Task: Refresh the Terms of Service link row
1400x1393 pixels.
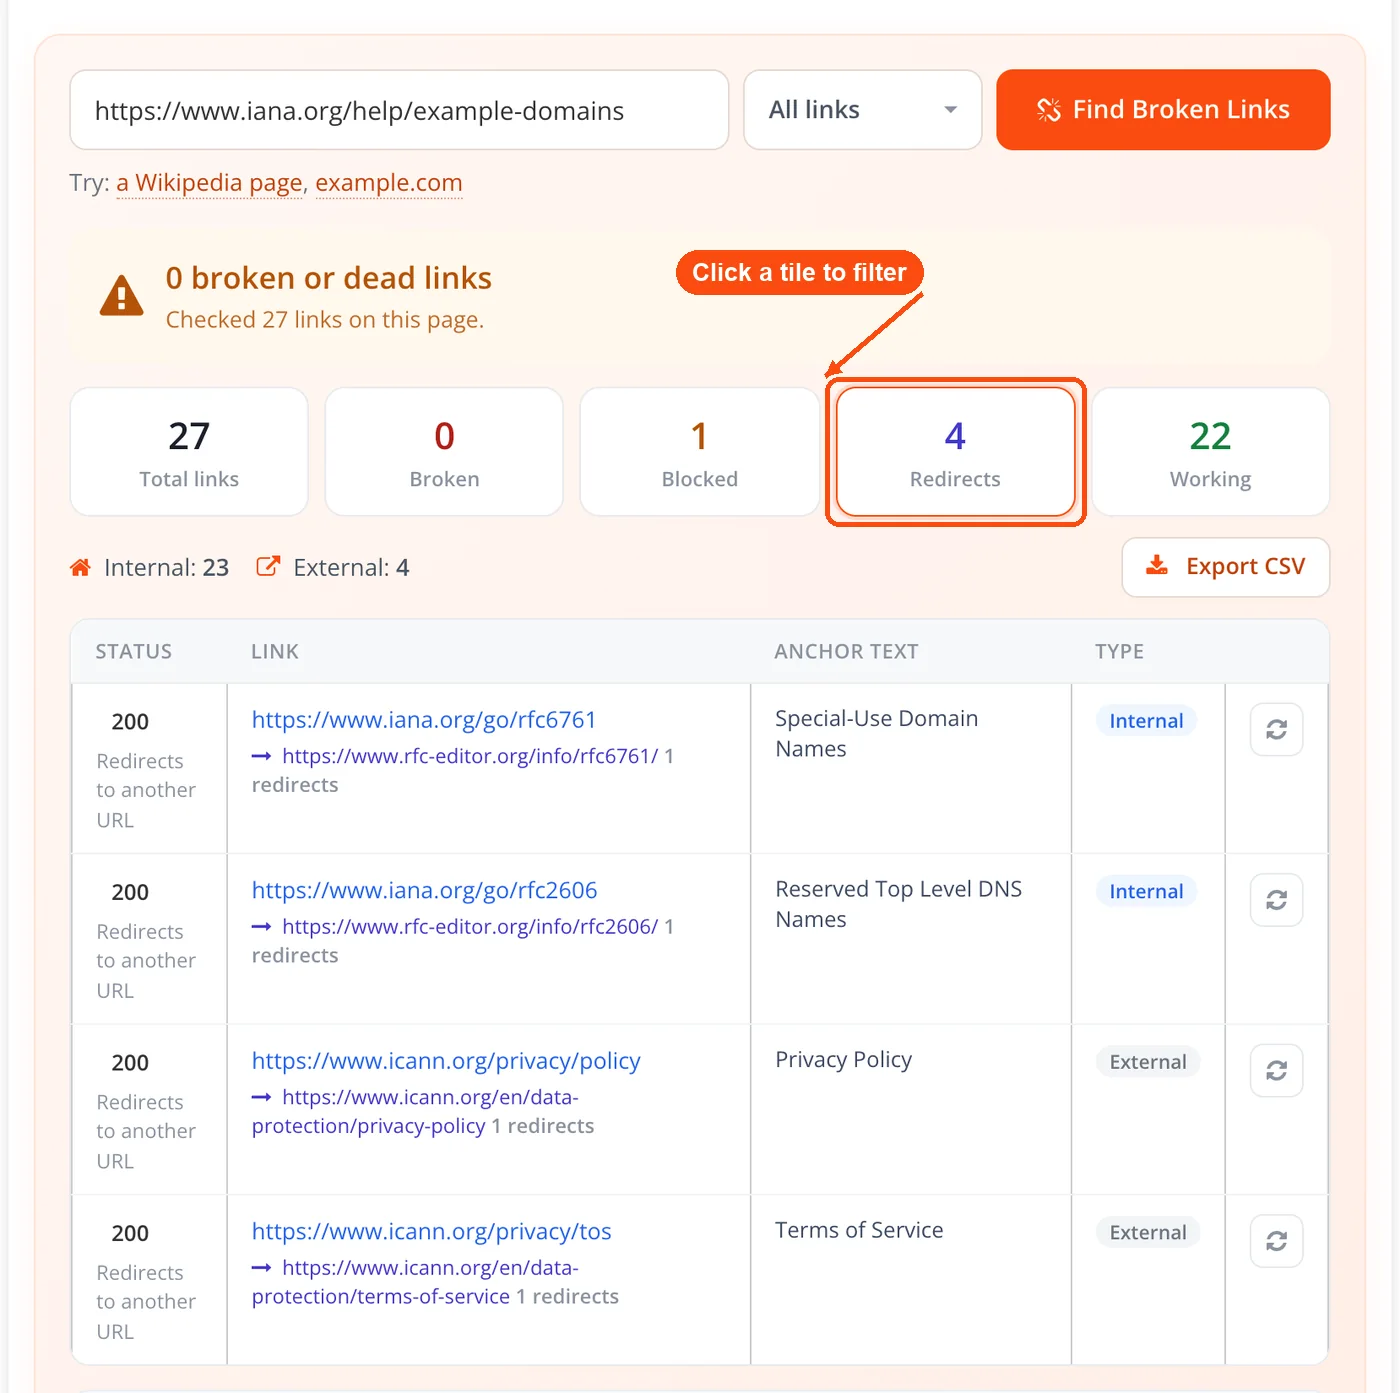Action: click(x=1276, y=1241)
